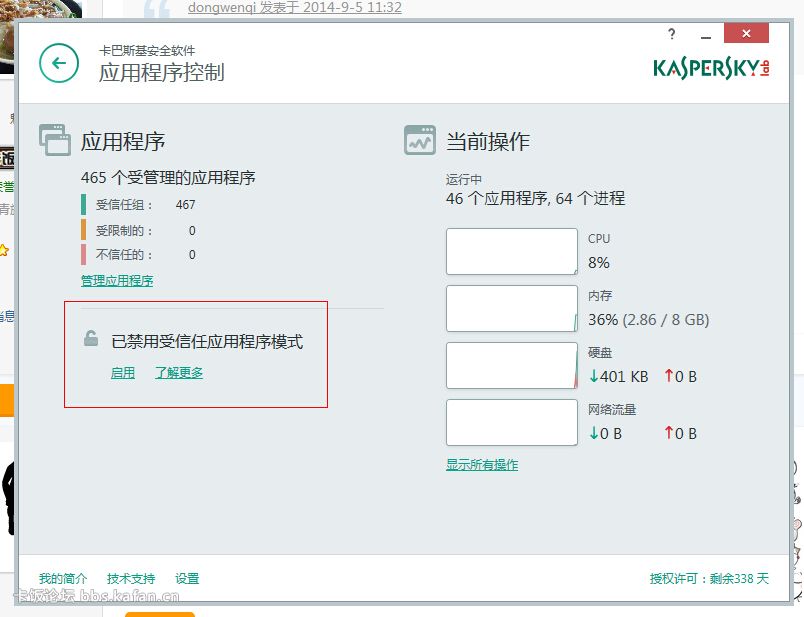The height and width of the screenshot is (617, 804).
Task: Click the red 不信任的 color bar
Action: 84,254
